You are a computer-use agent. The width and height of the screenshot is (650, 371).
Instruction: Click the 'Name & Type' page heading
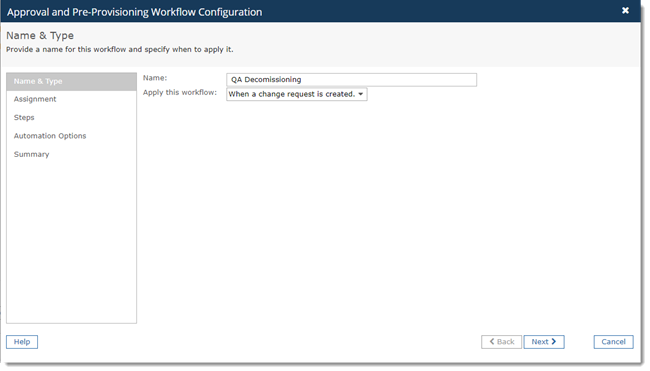point(40,36)
